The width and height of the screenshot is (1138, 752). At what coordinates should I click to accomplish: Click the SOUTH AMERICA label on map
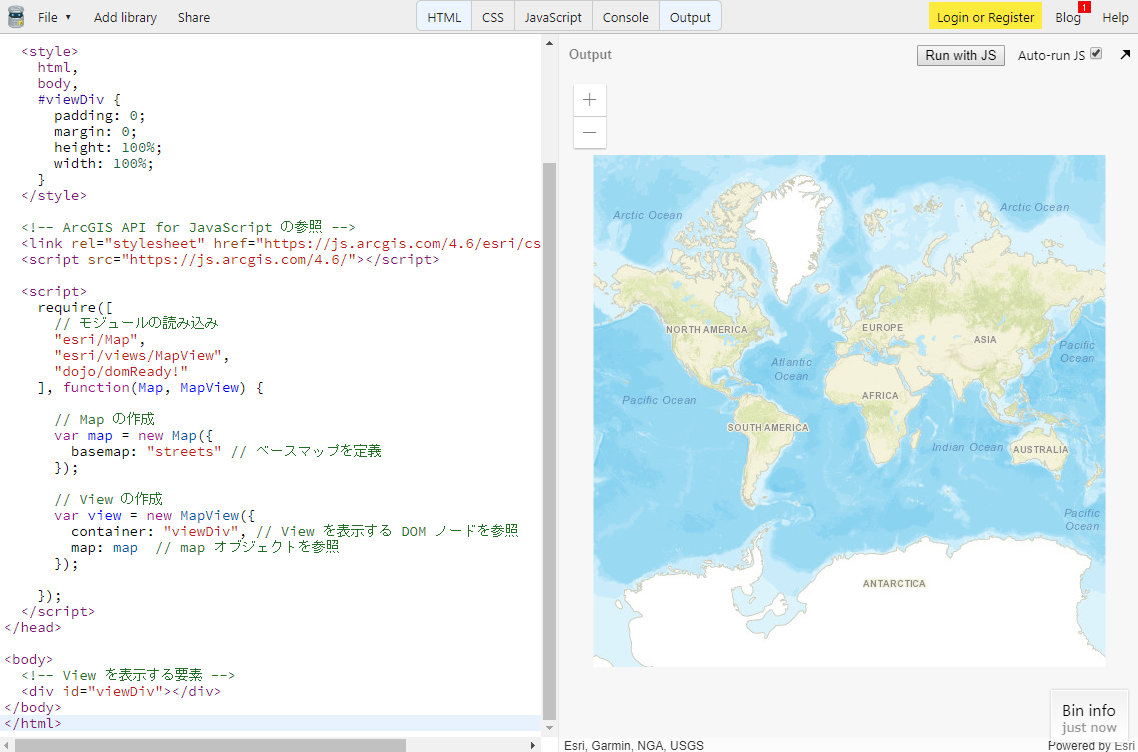pyautogui.click(x=768, y=428)
